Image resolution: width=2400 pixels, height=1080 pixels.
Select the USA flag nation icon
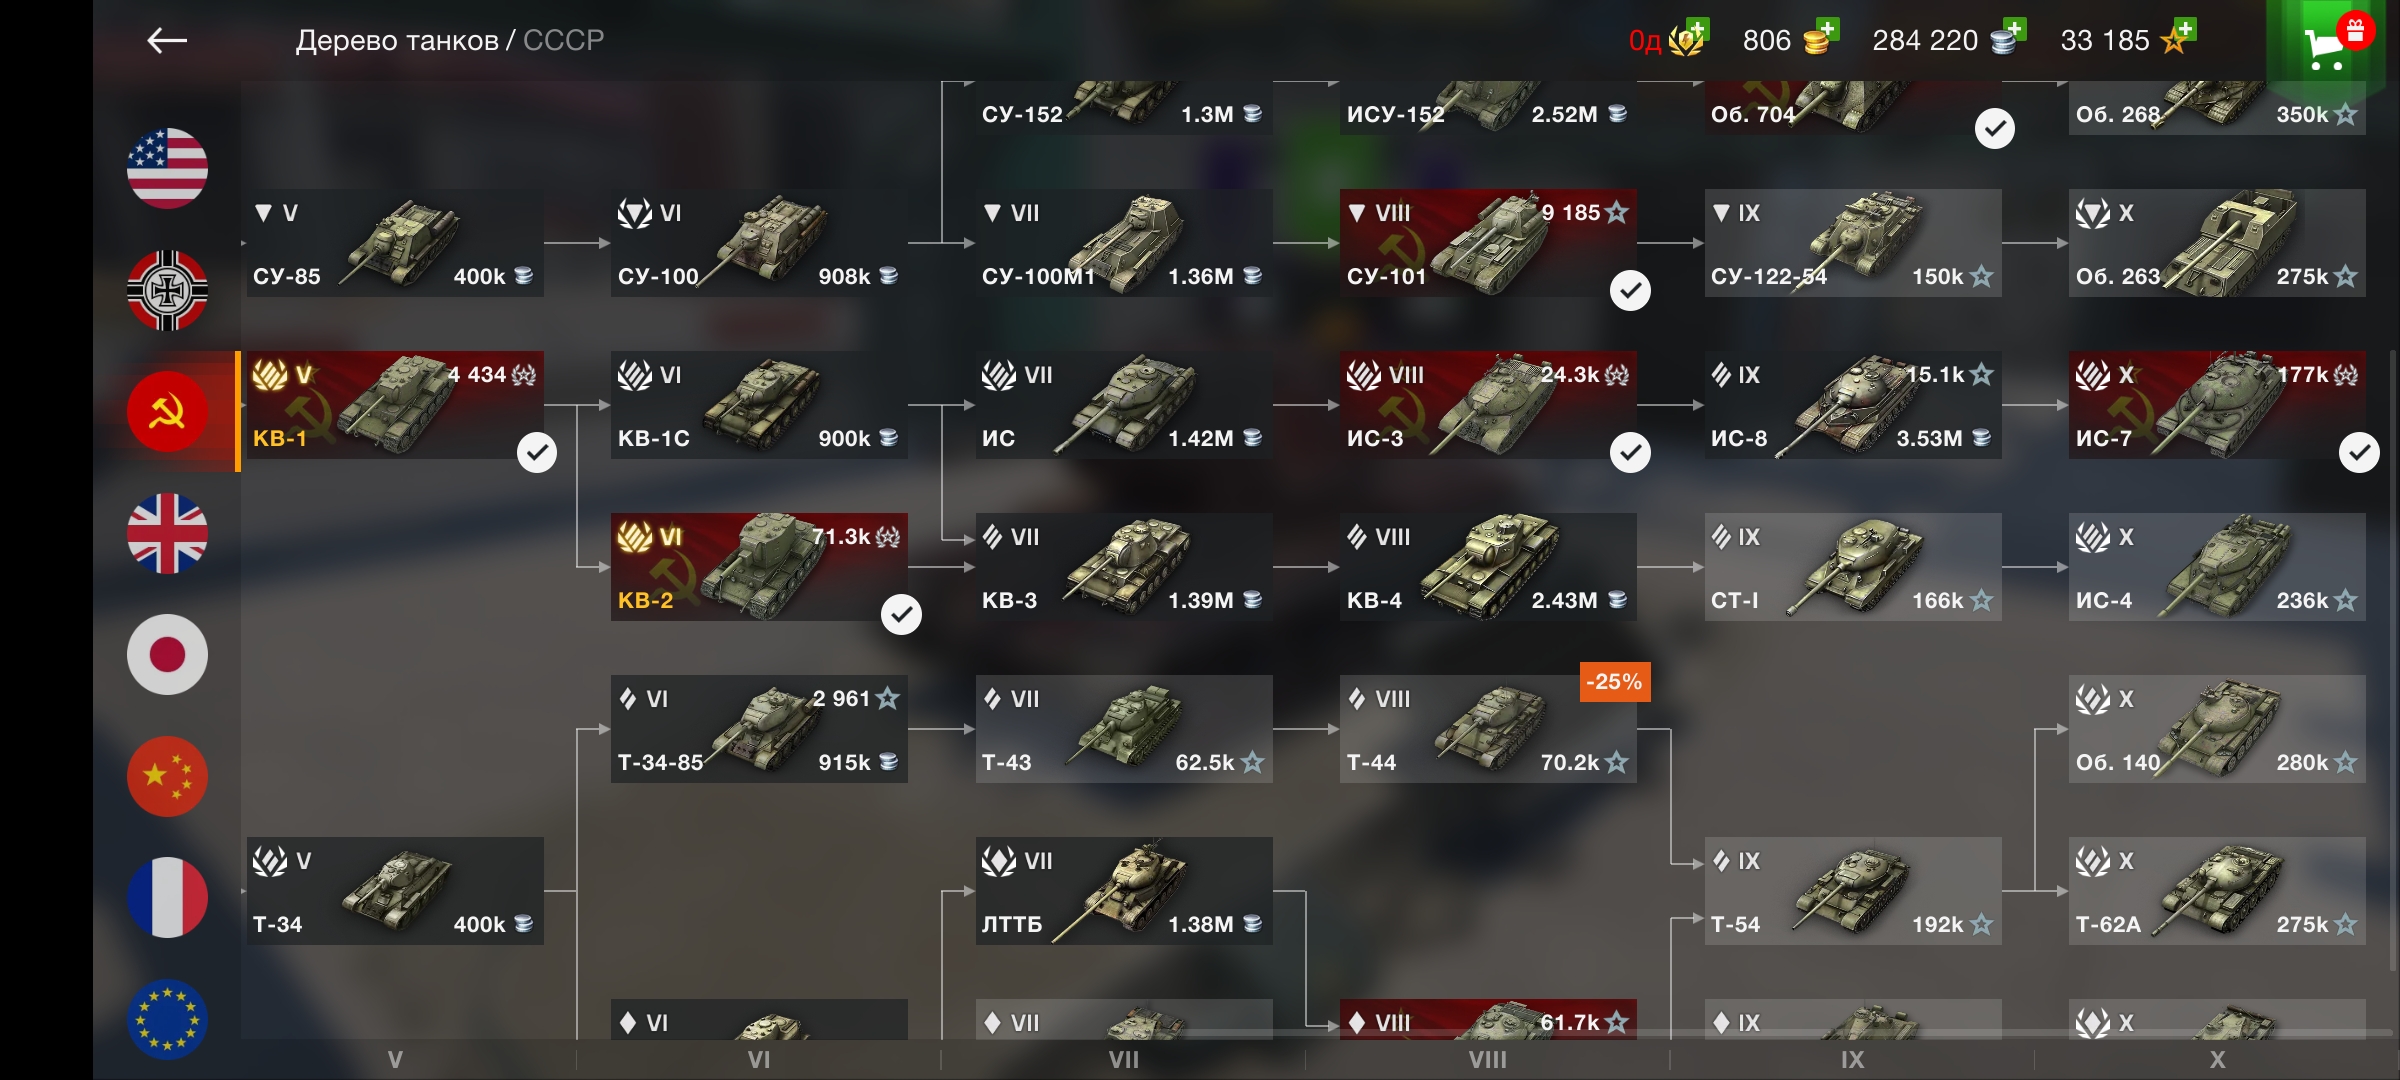coord(167,168)
